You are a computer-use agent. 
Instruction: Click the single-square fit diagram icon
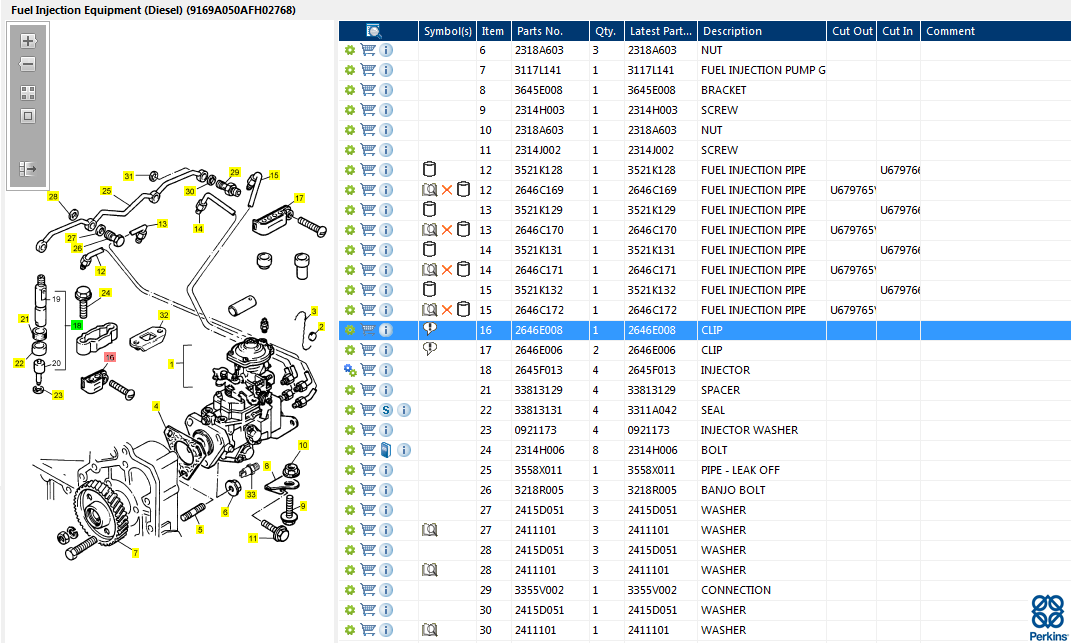(x=28, y=116)
